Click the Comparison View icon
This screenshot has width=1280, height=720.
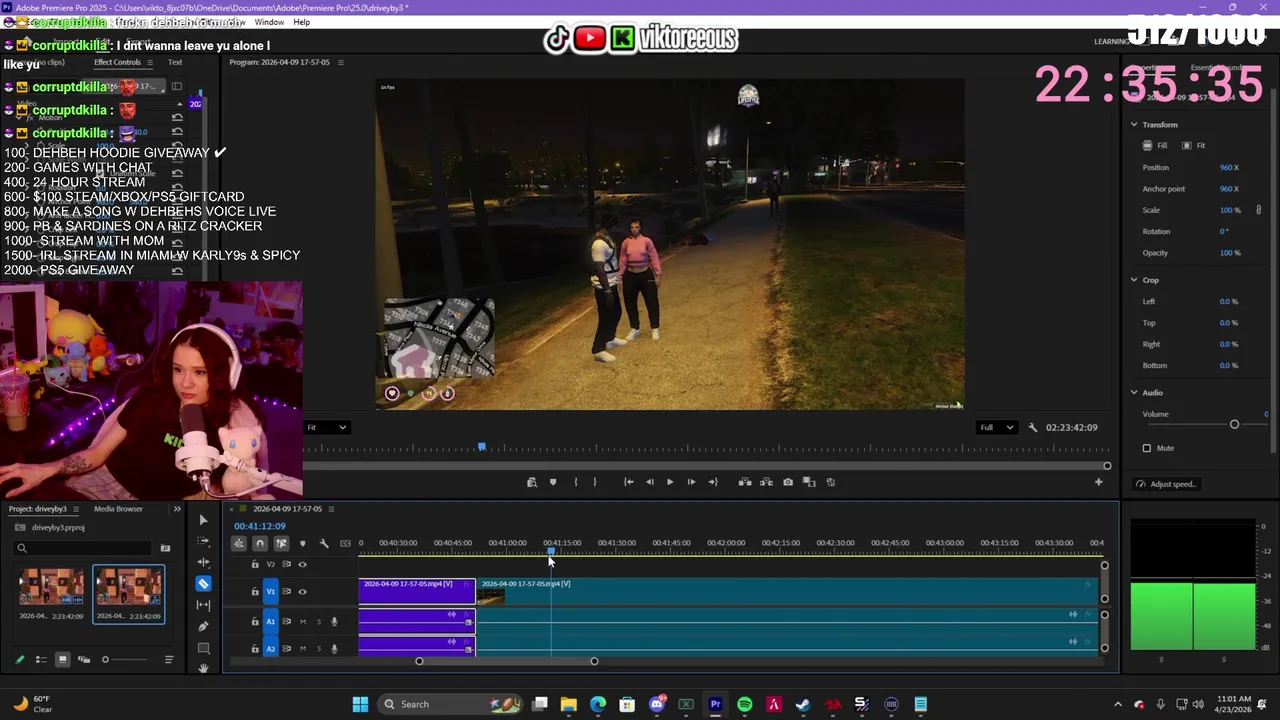click(x=809, y=482)
